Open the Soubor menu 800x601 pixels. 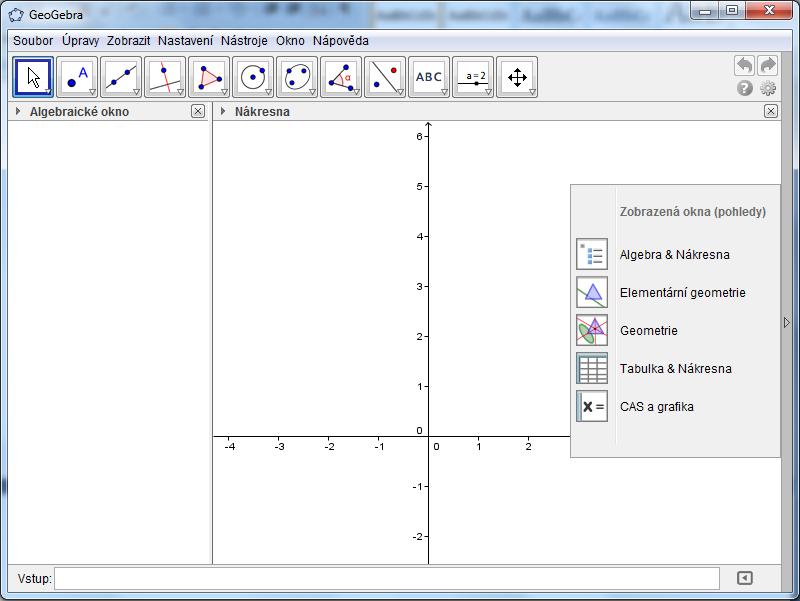pos(33,41)
